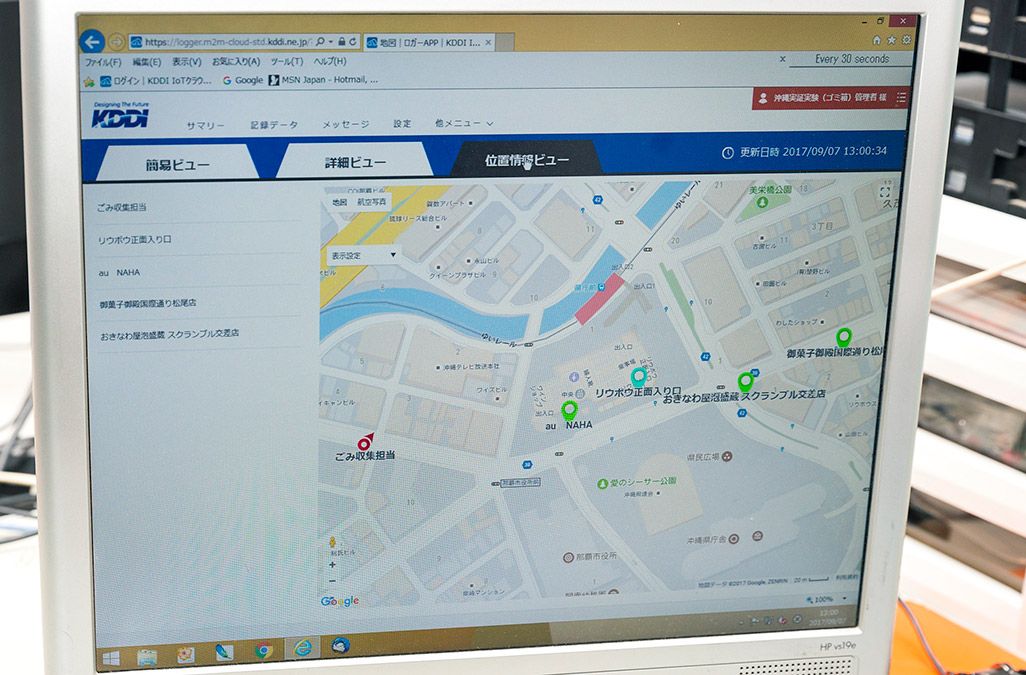Zoom in the map with plus button
1026x675 pixels.
tap(332, 564)
